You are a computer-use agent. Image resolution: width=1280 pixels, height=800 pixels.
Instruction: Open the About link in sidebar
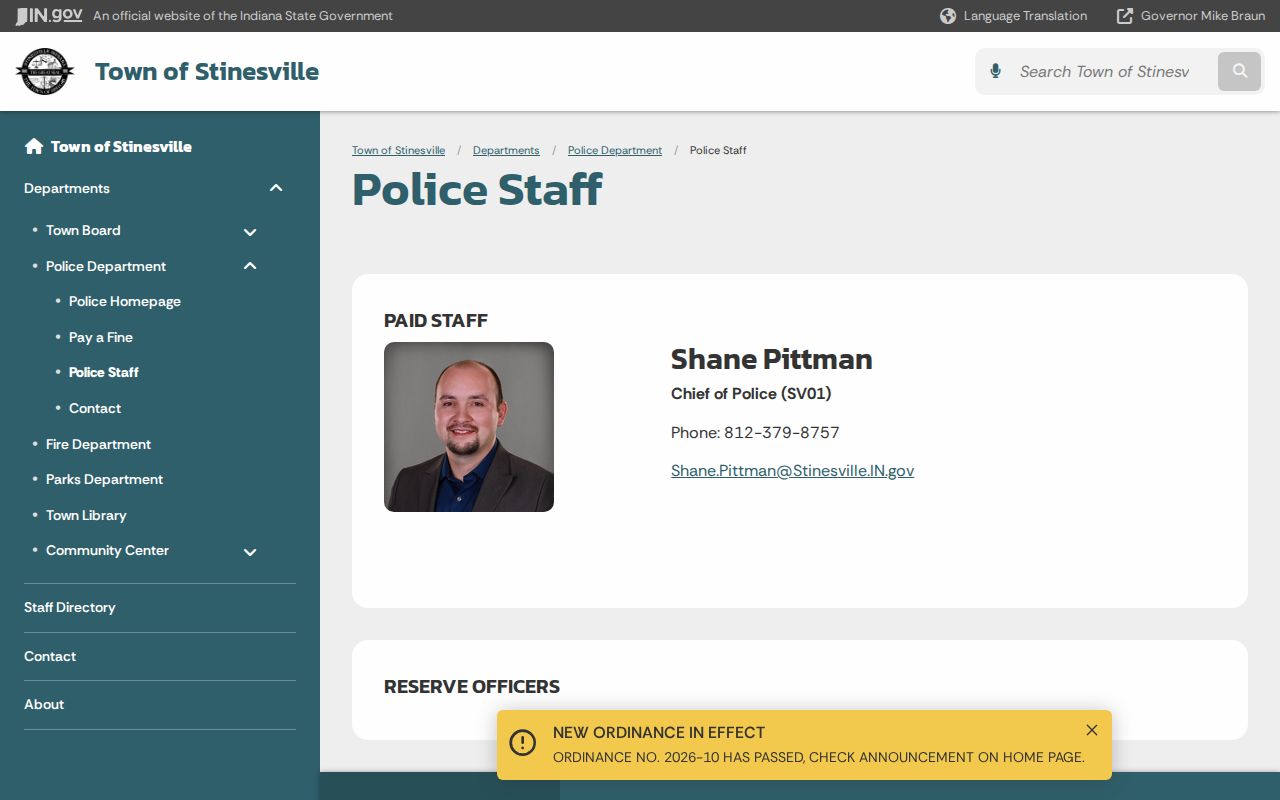44,704
